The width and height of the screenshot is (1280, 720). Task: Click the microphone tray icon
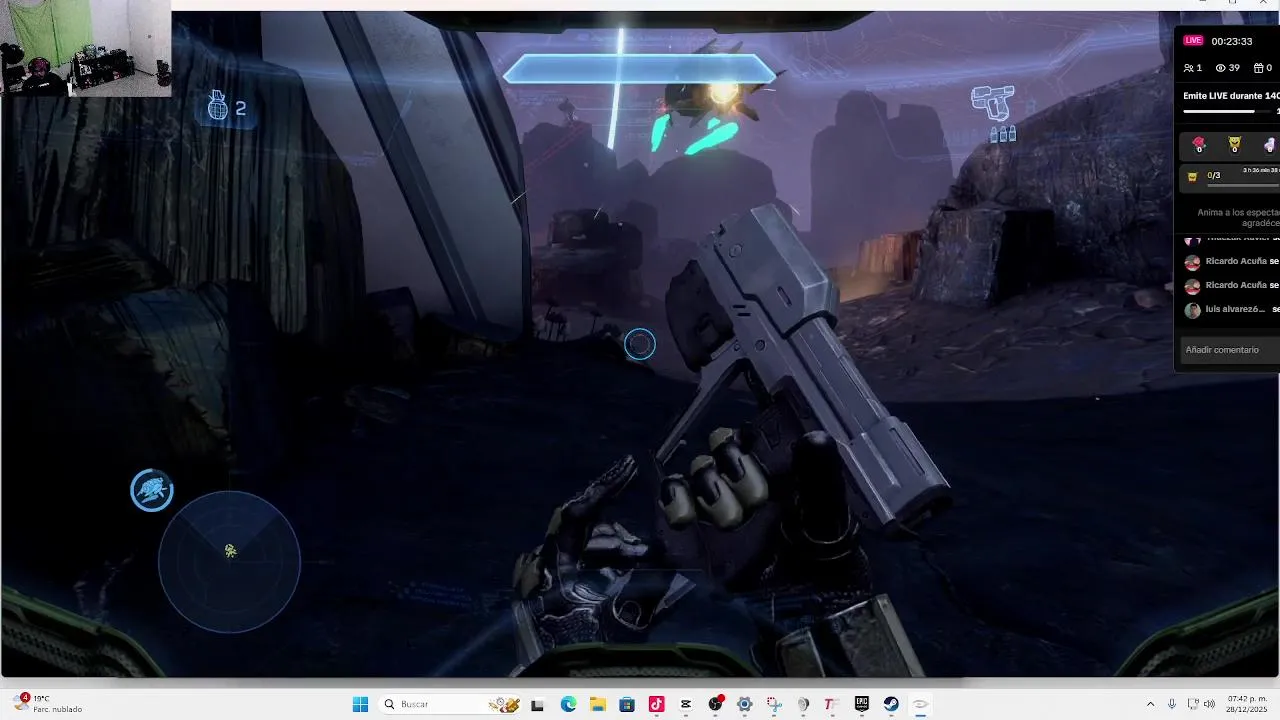point(1172,704)
